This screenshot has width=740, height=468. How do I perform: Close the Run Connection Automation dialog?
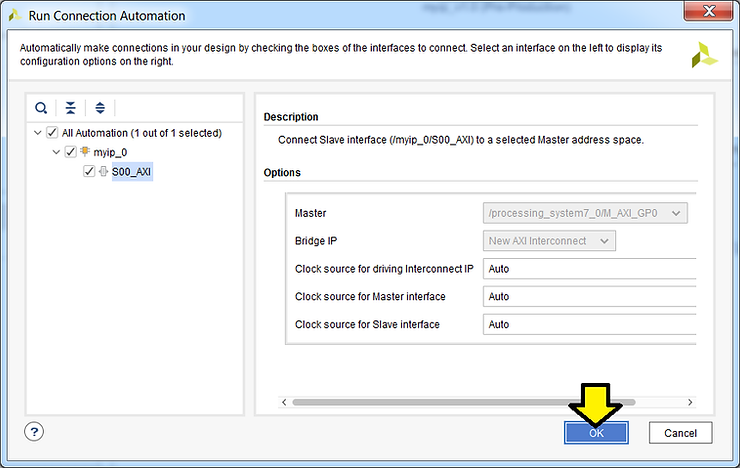pos(709,11)
